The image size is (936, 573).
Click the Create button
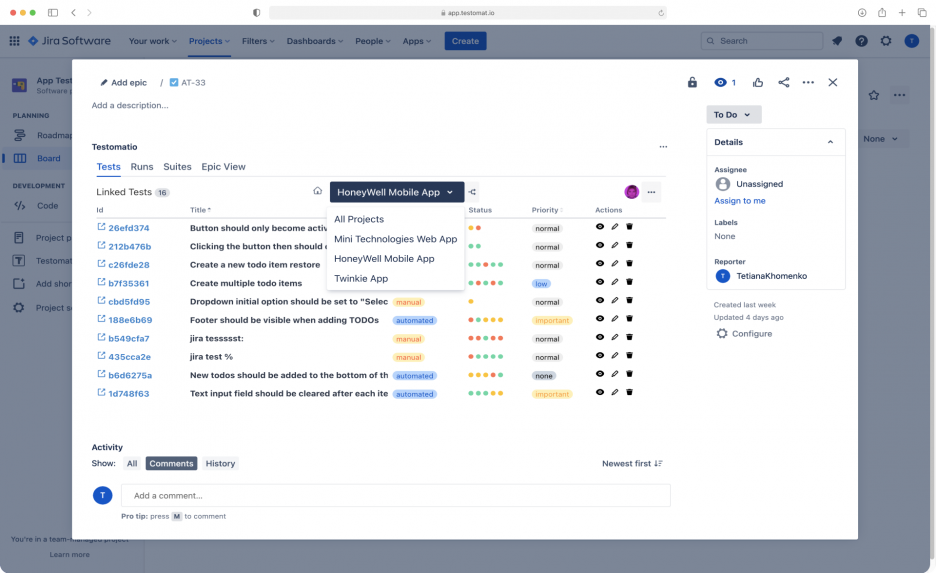tap(465, 41)
